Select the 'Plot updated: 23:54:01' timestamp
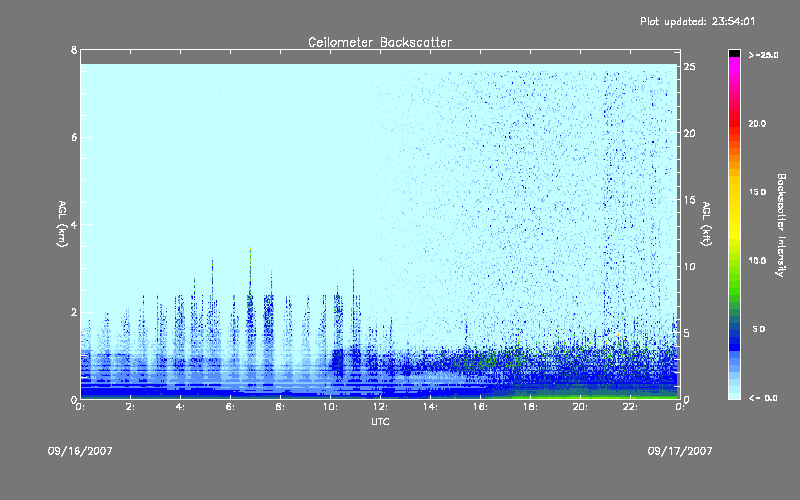Viewport: 800px width, 500px height. point(697,21)
